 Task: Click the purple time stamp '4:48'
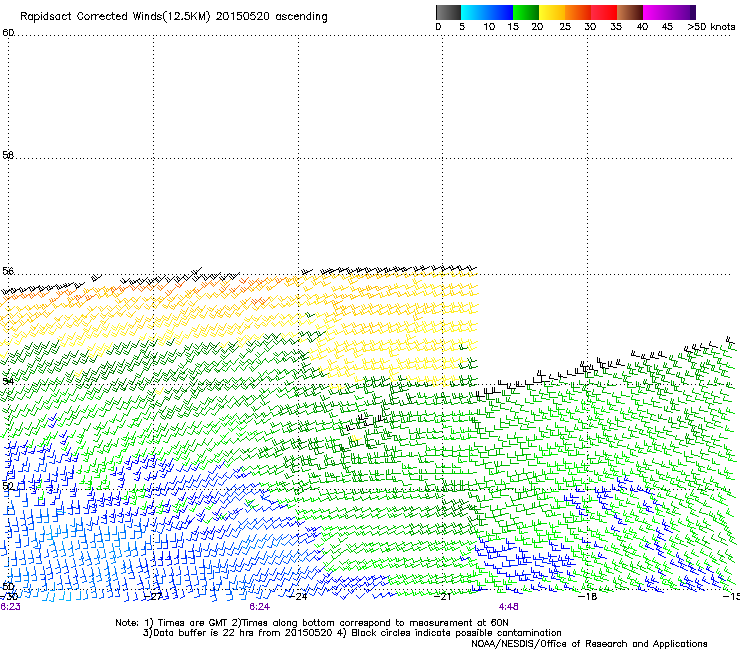(x=508, y=607)
